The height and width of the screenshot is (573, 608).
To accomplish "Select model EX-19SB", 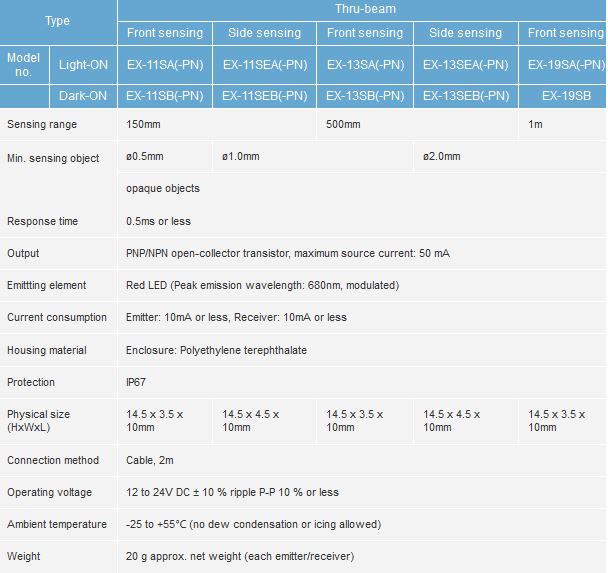I will [564, 97].
